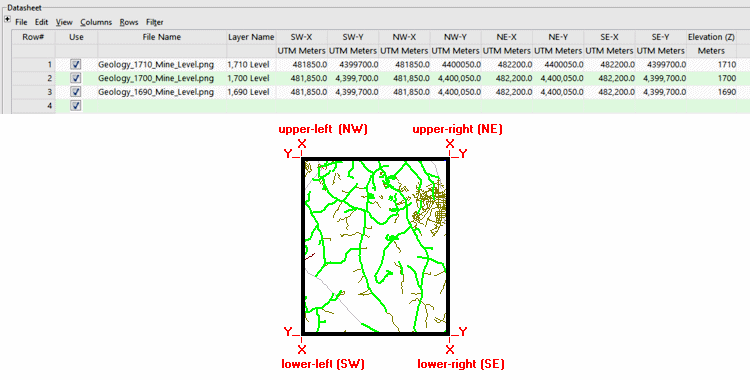Toggle the Use checkbox in row 1
750x380 pixels.
click(76, 64)
